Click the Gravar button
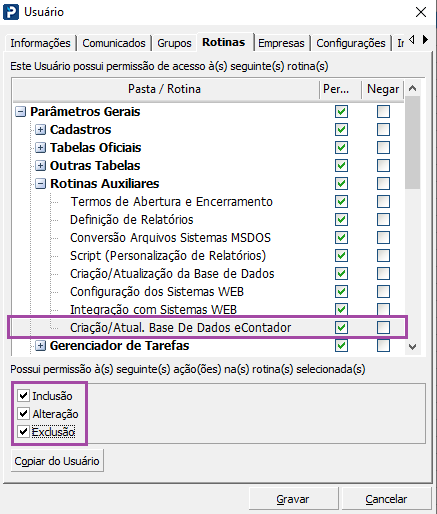 293,499
